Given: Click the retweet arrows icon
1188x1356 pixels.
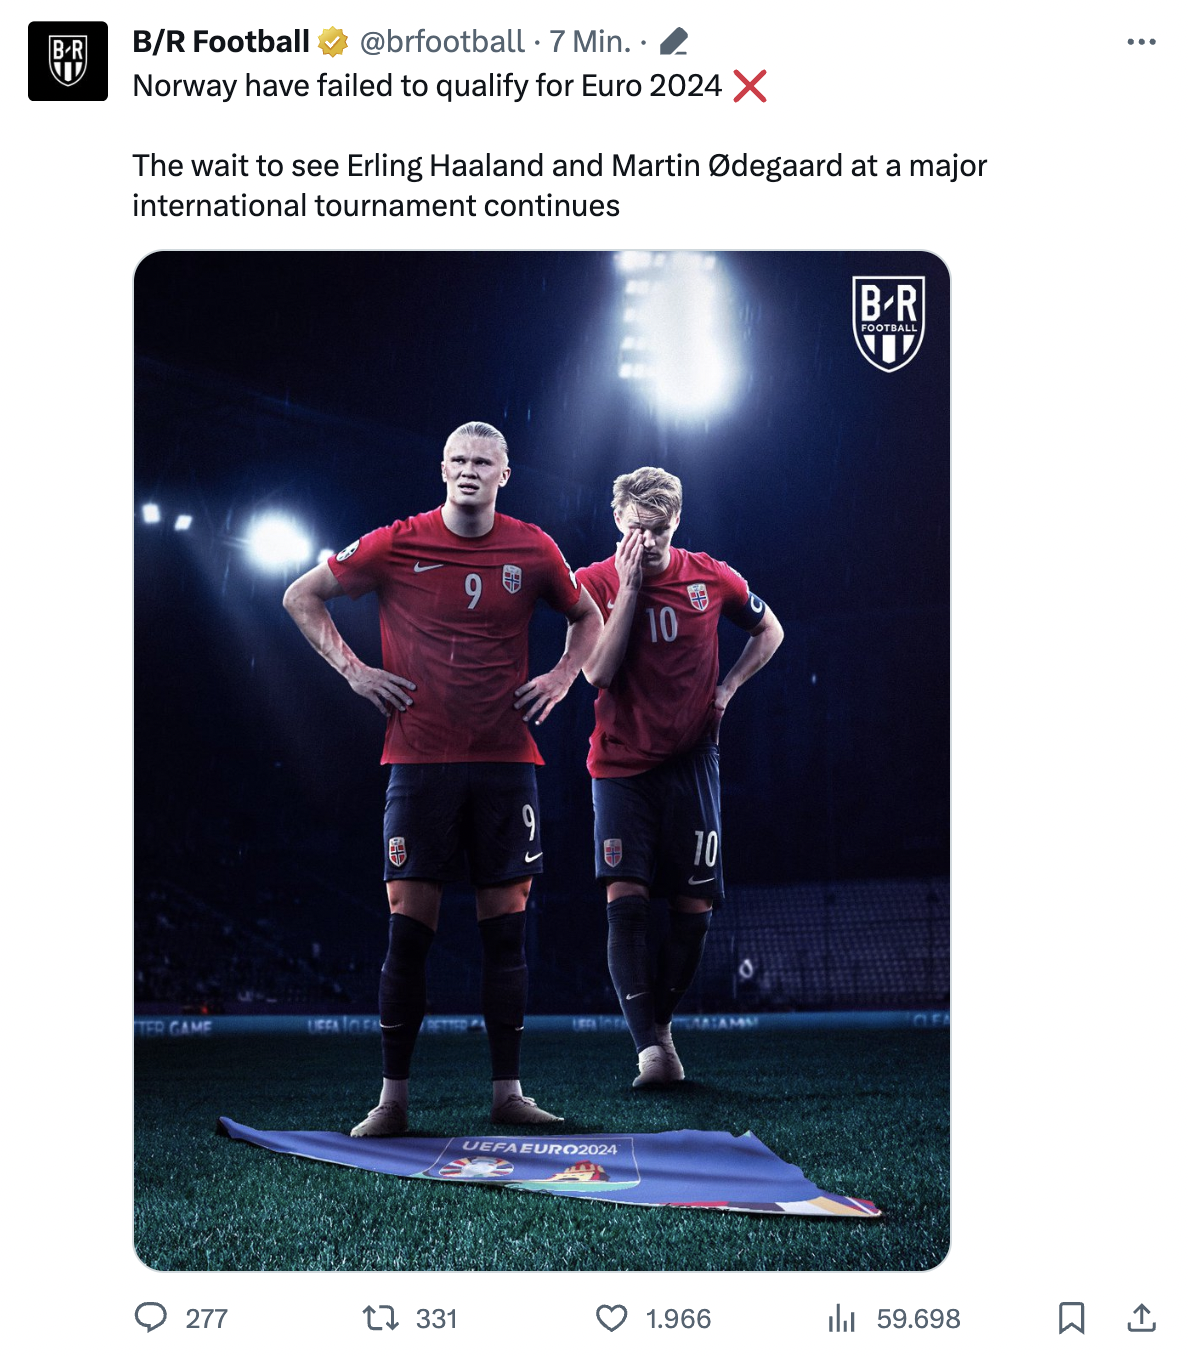Looking at the screenshot, I should (380, 1318).
